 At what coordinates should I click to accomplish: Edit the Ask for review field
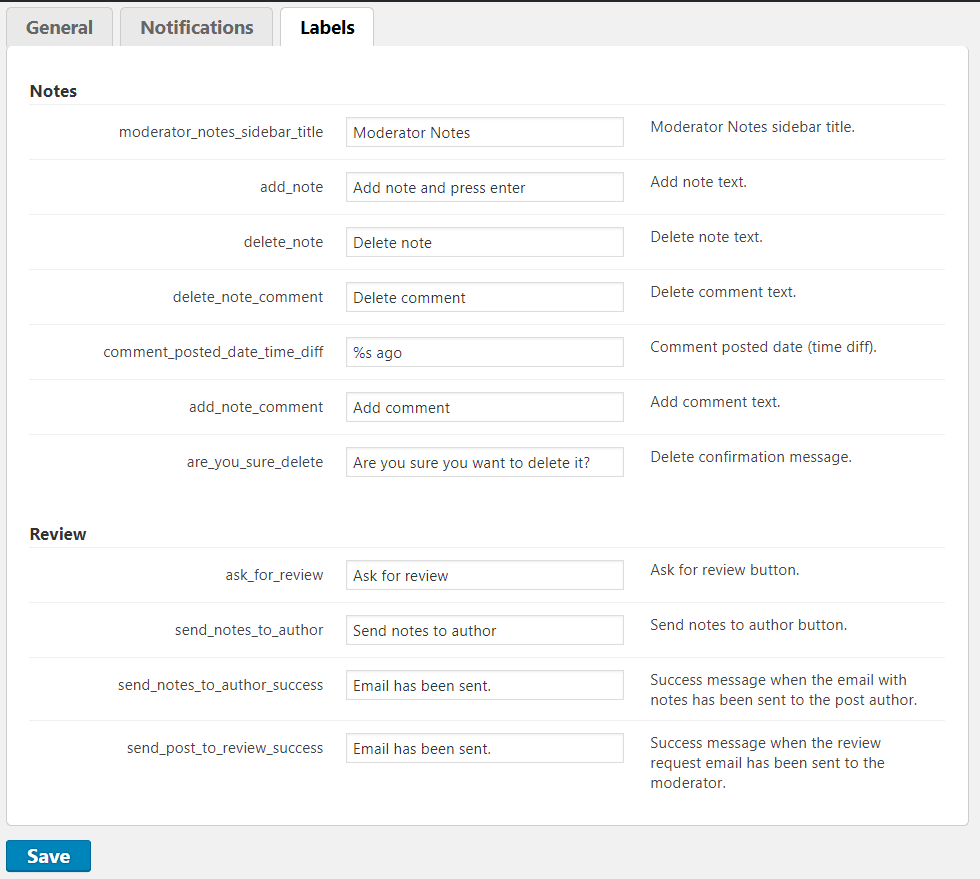click(x=484, y=575)
